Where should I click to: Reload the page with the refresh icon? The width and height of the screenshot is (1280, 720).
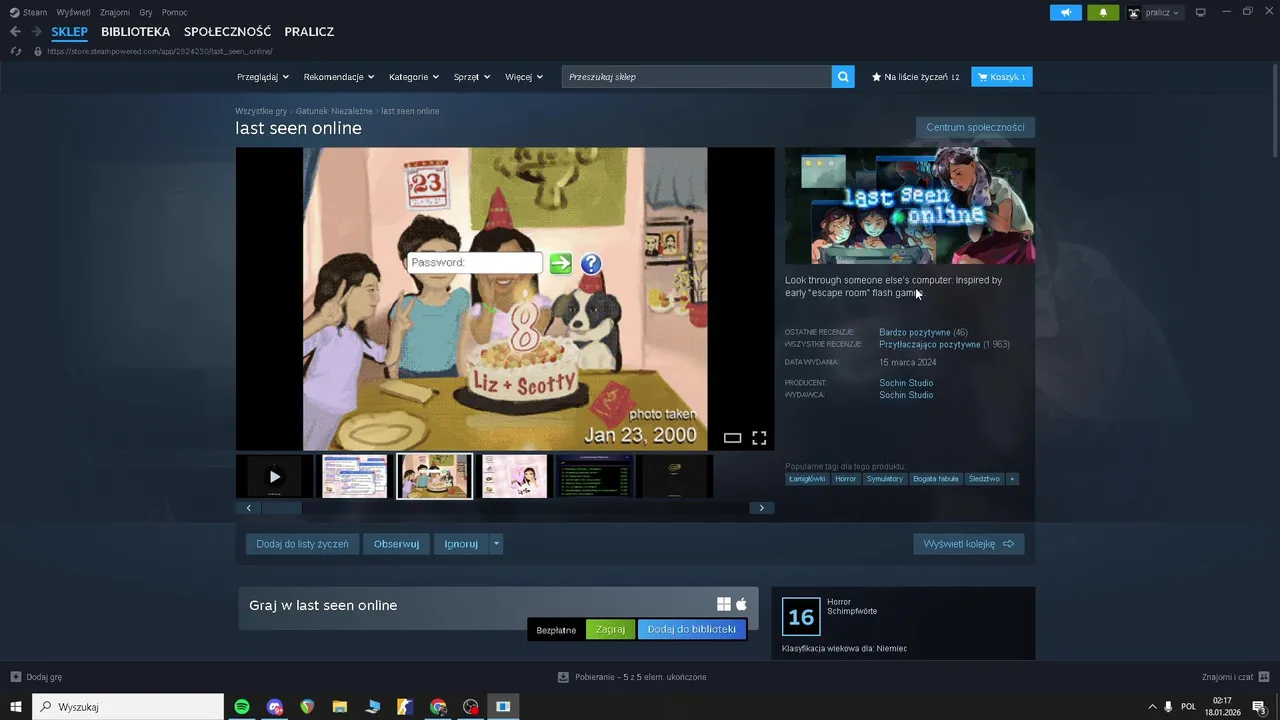tap(16, 51)
